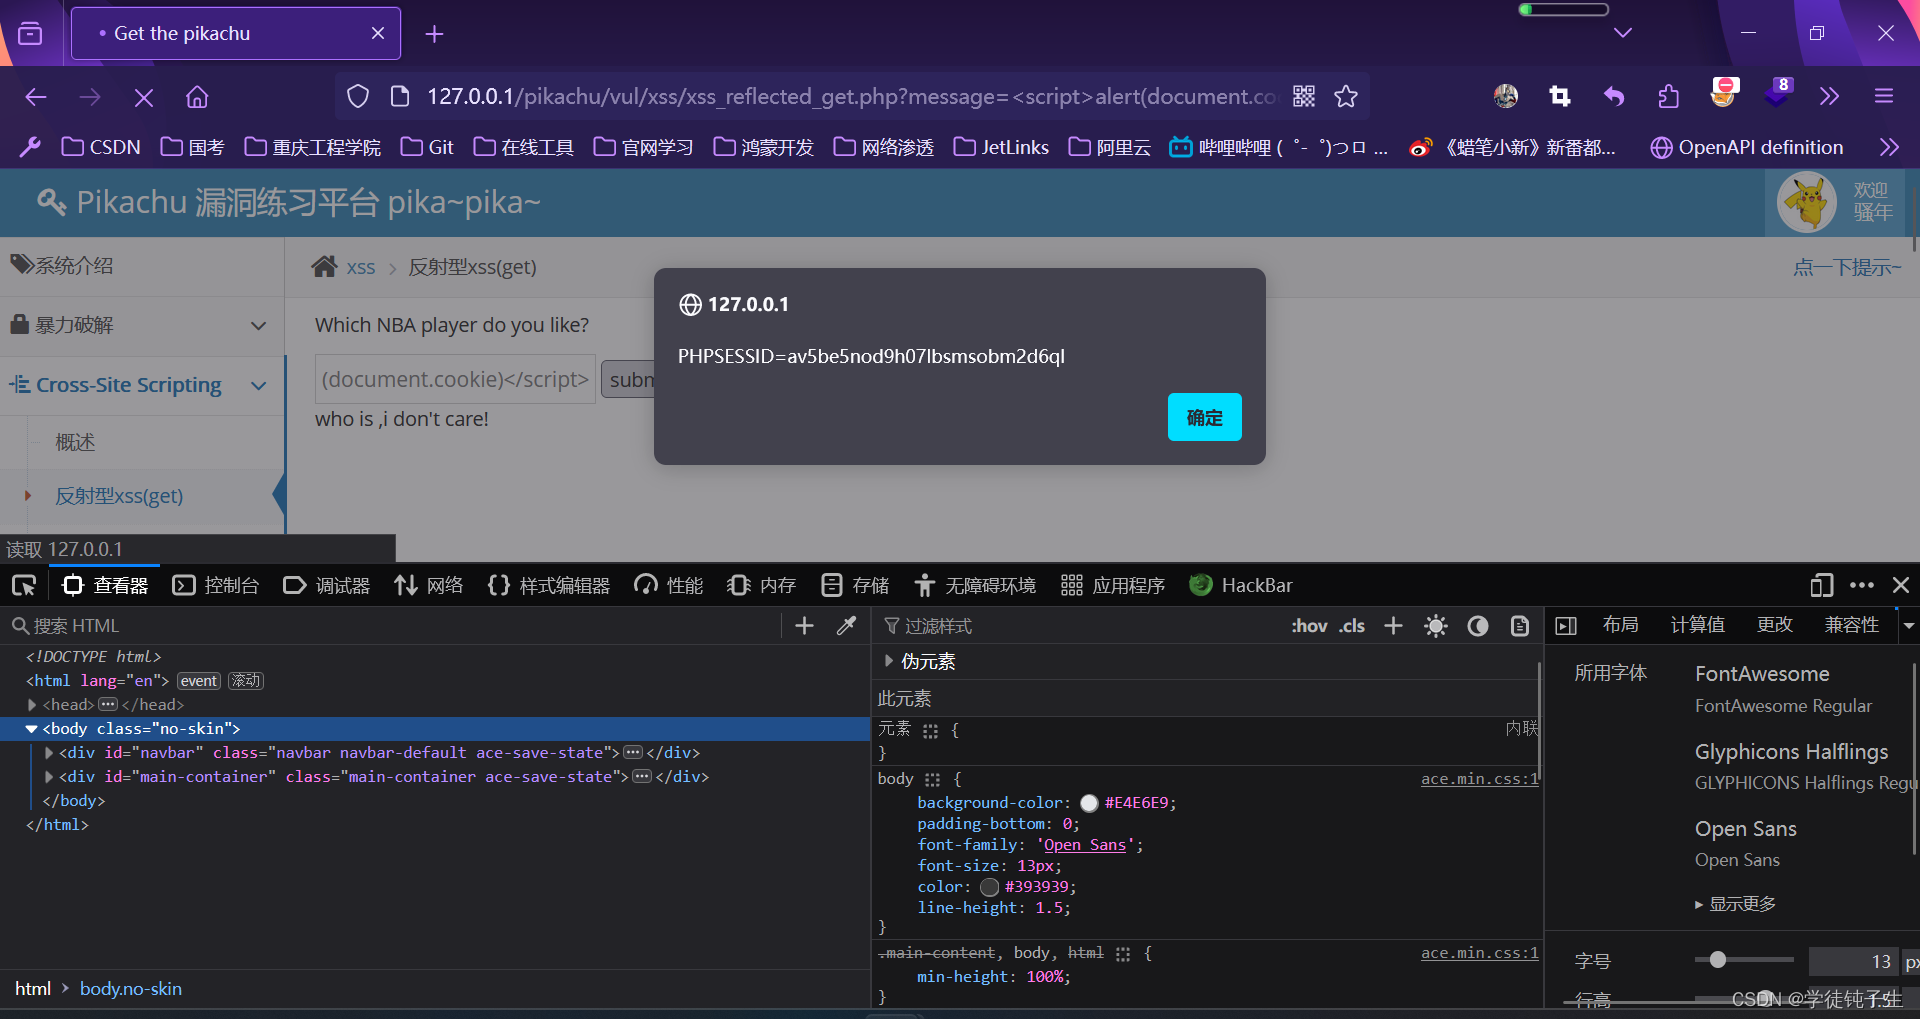Switch to the Debugger (调试器) tab

tap(326, 585)
